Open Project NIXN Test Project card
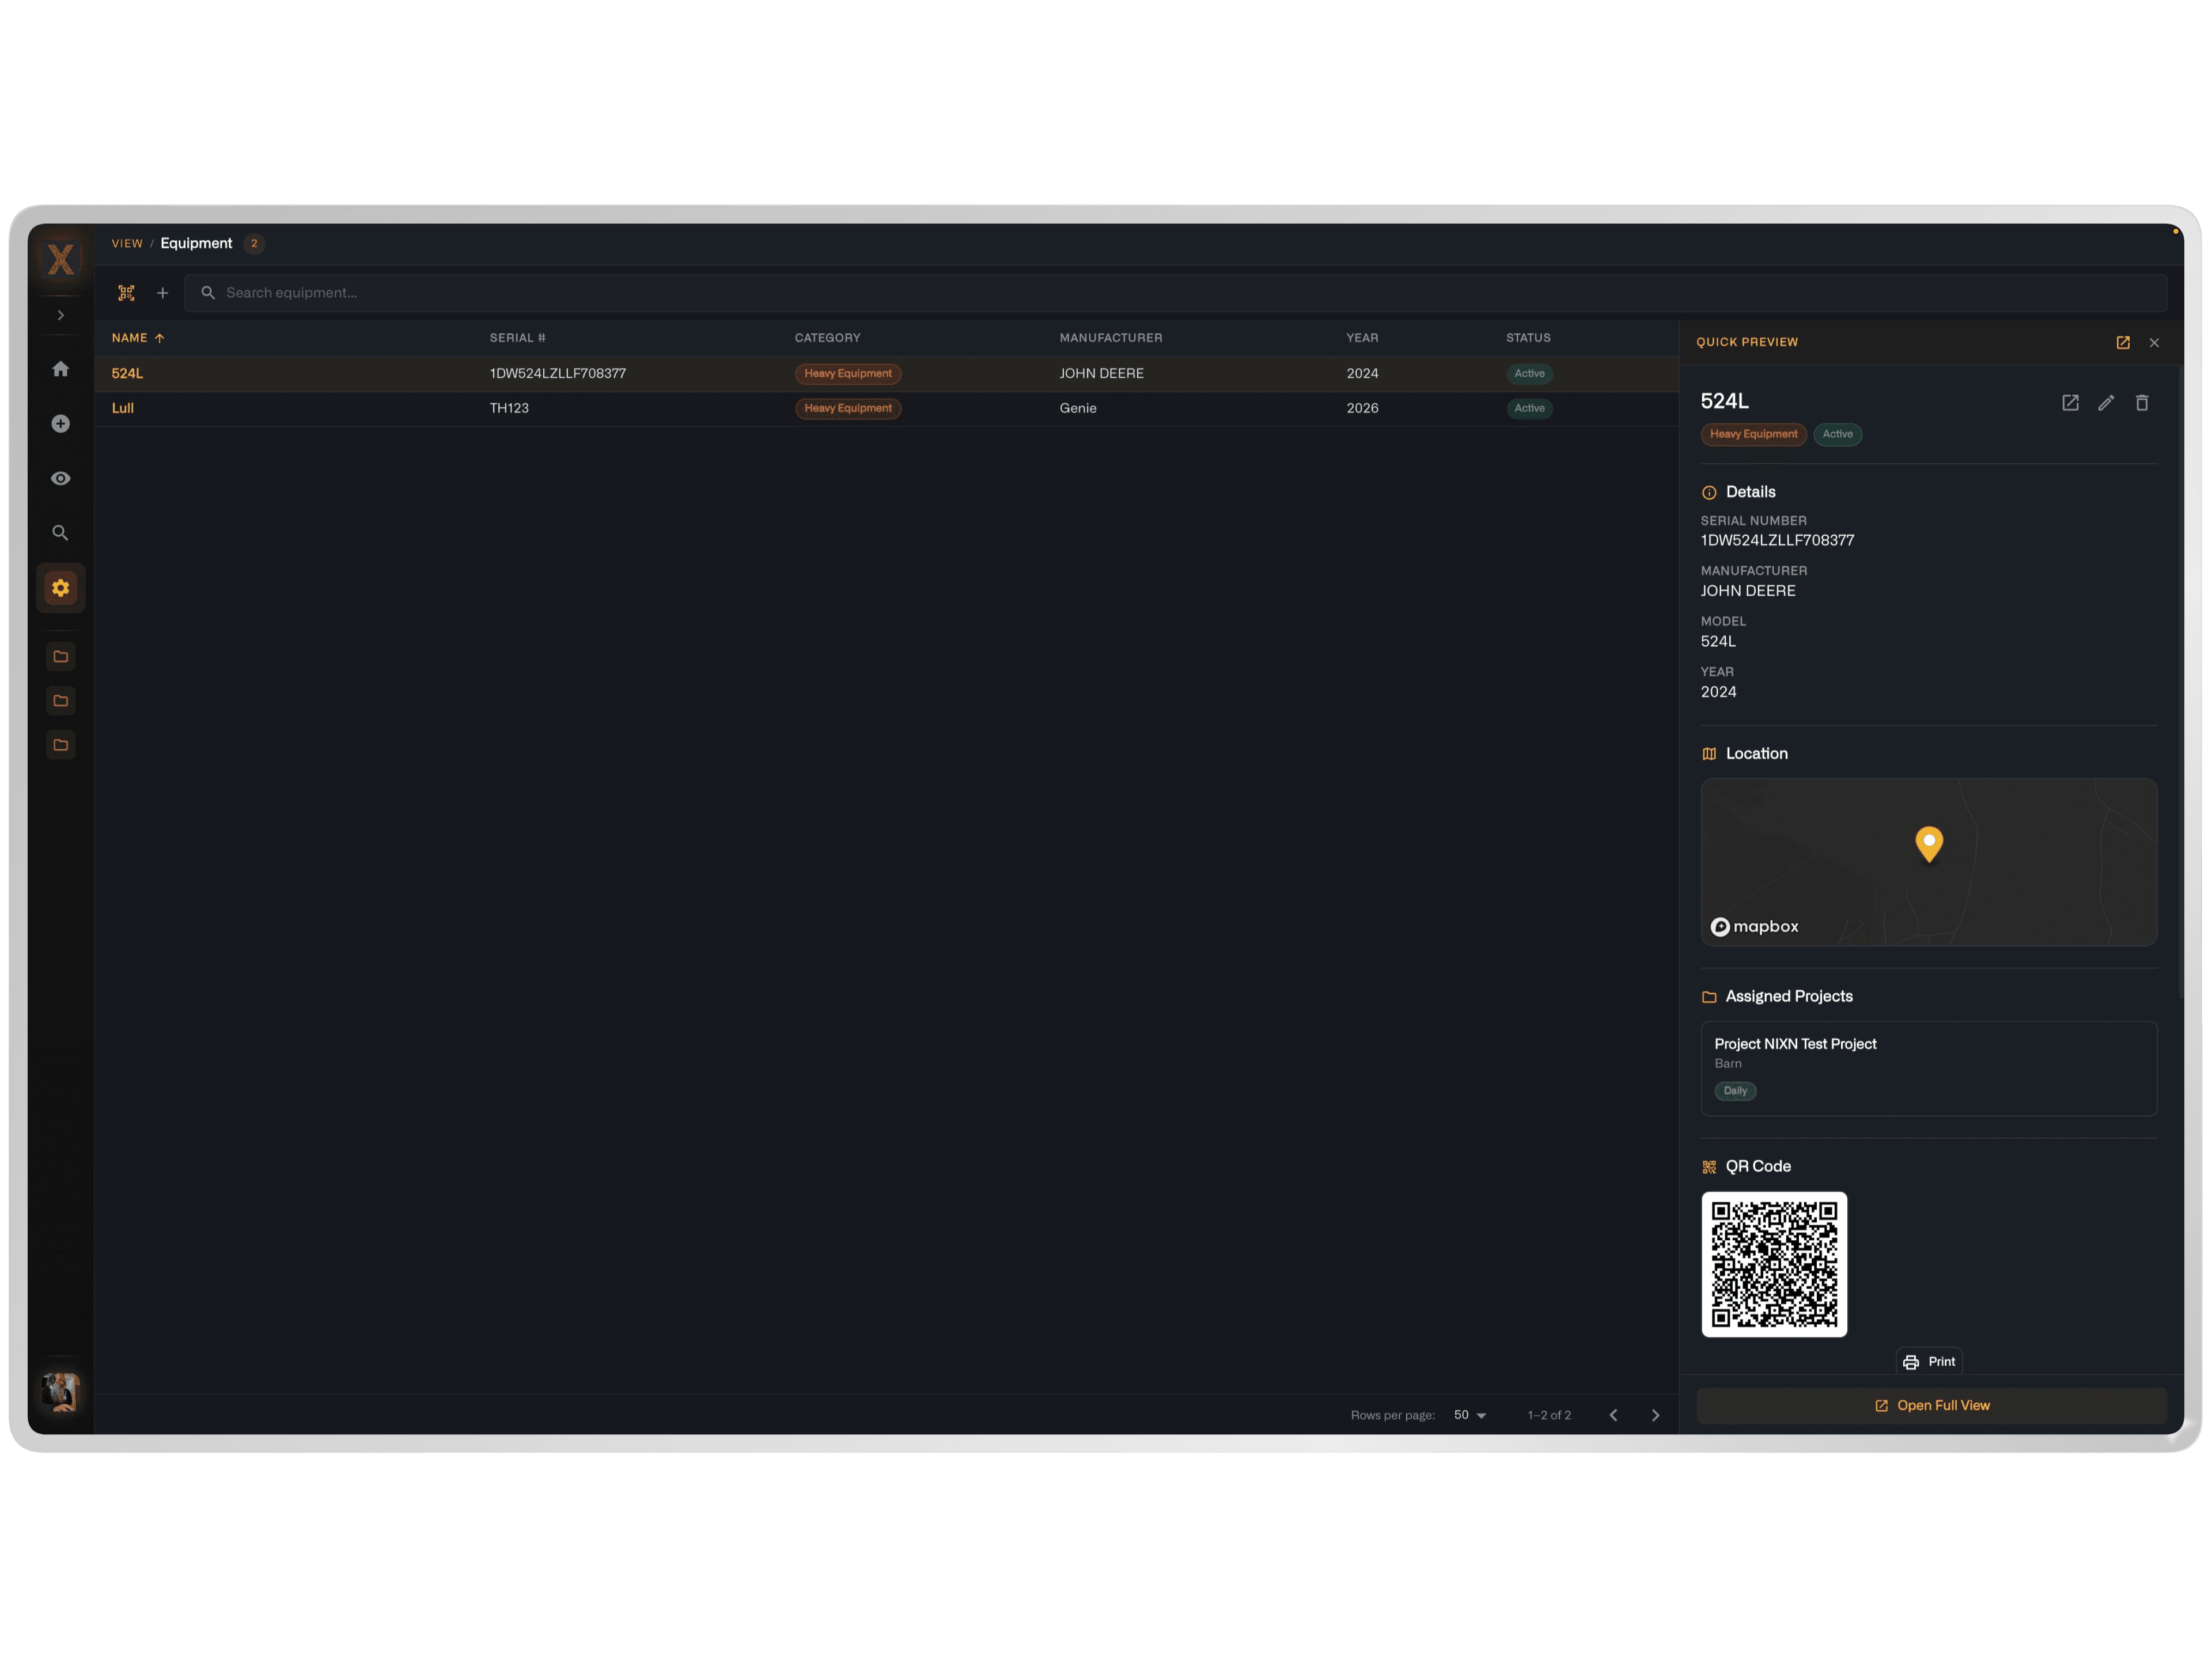This screenshot has width=2212, height=1659. pyautogui.click(x=1929, y=1069)
